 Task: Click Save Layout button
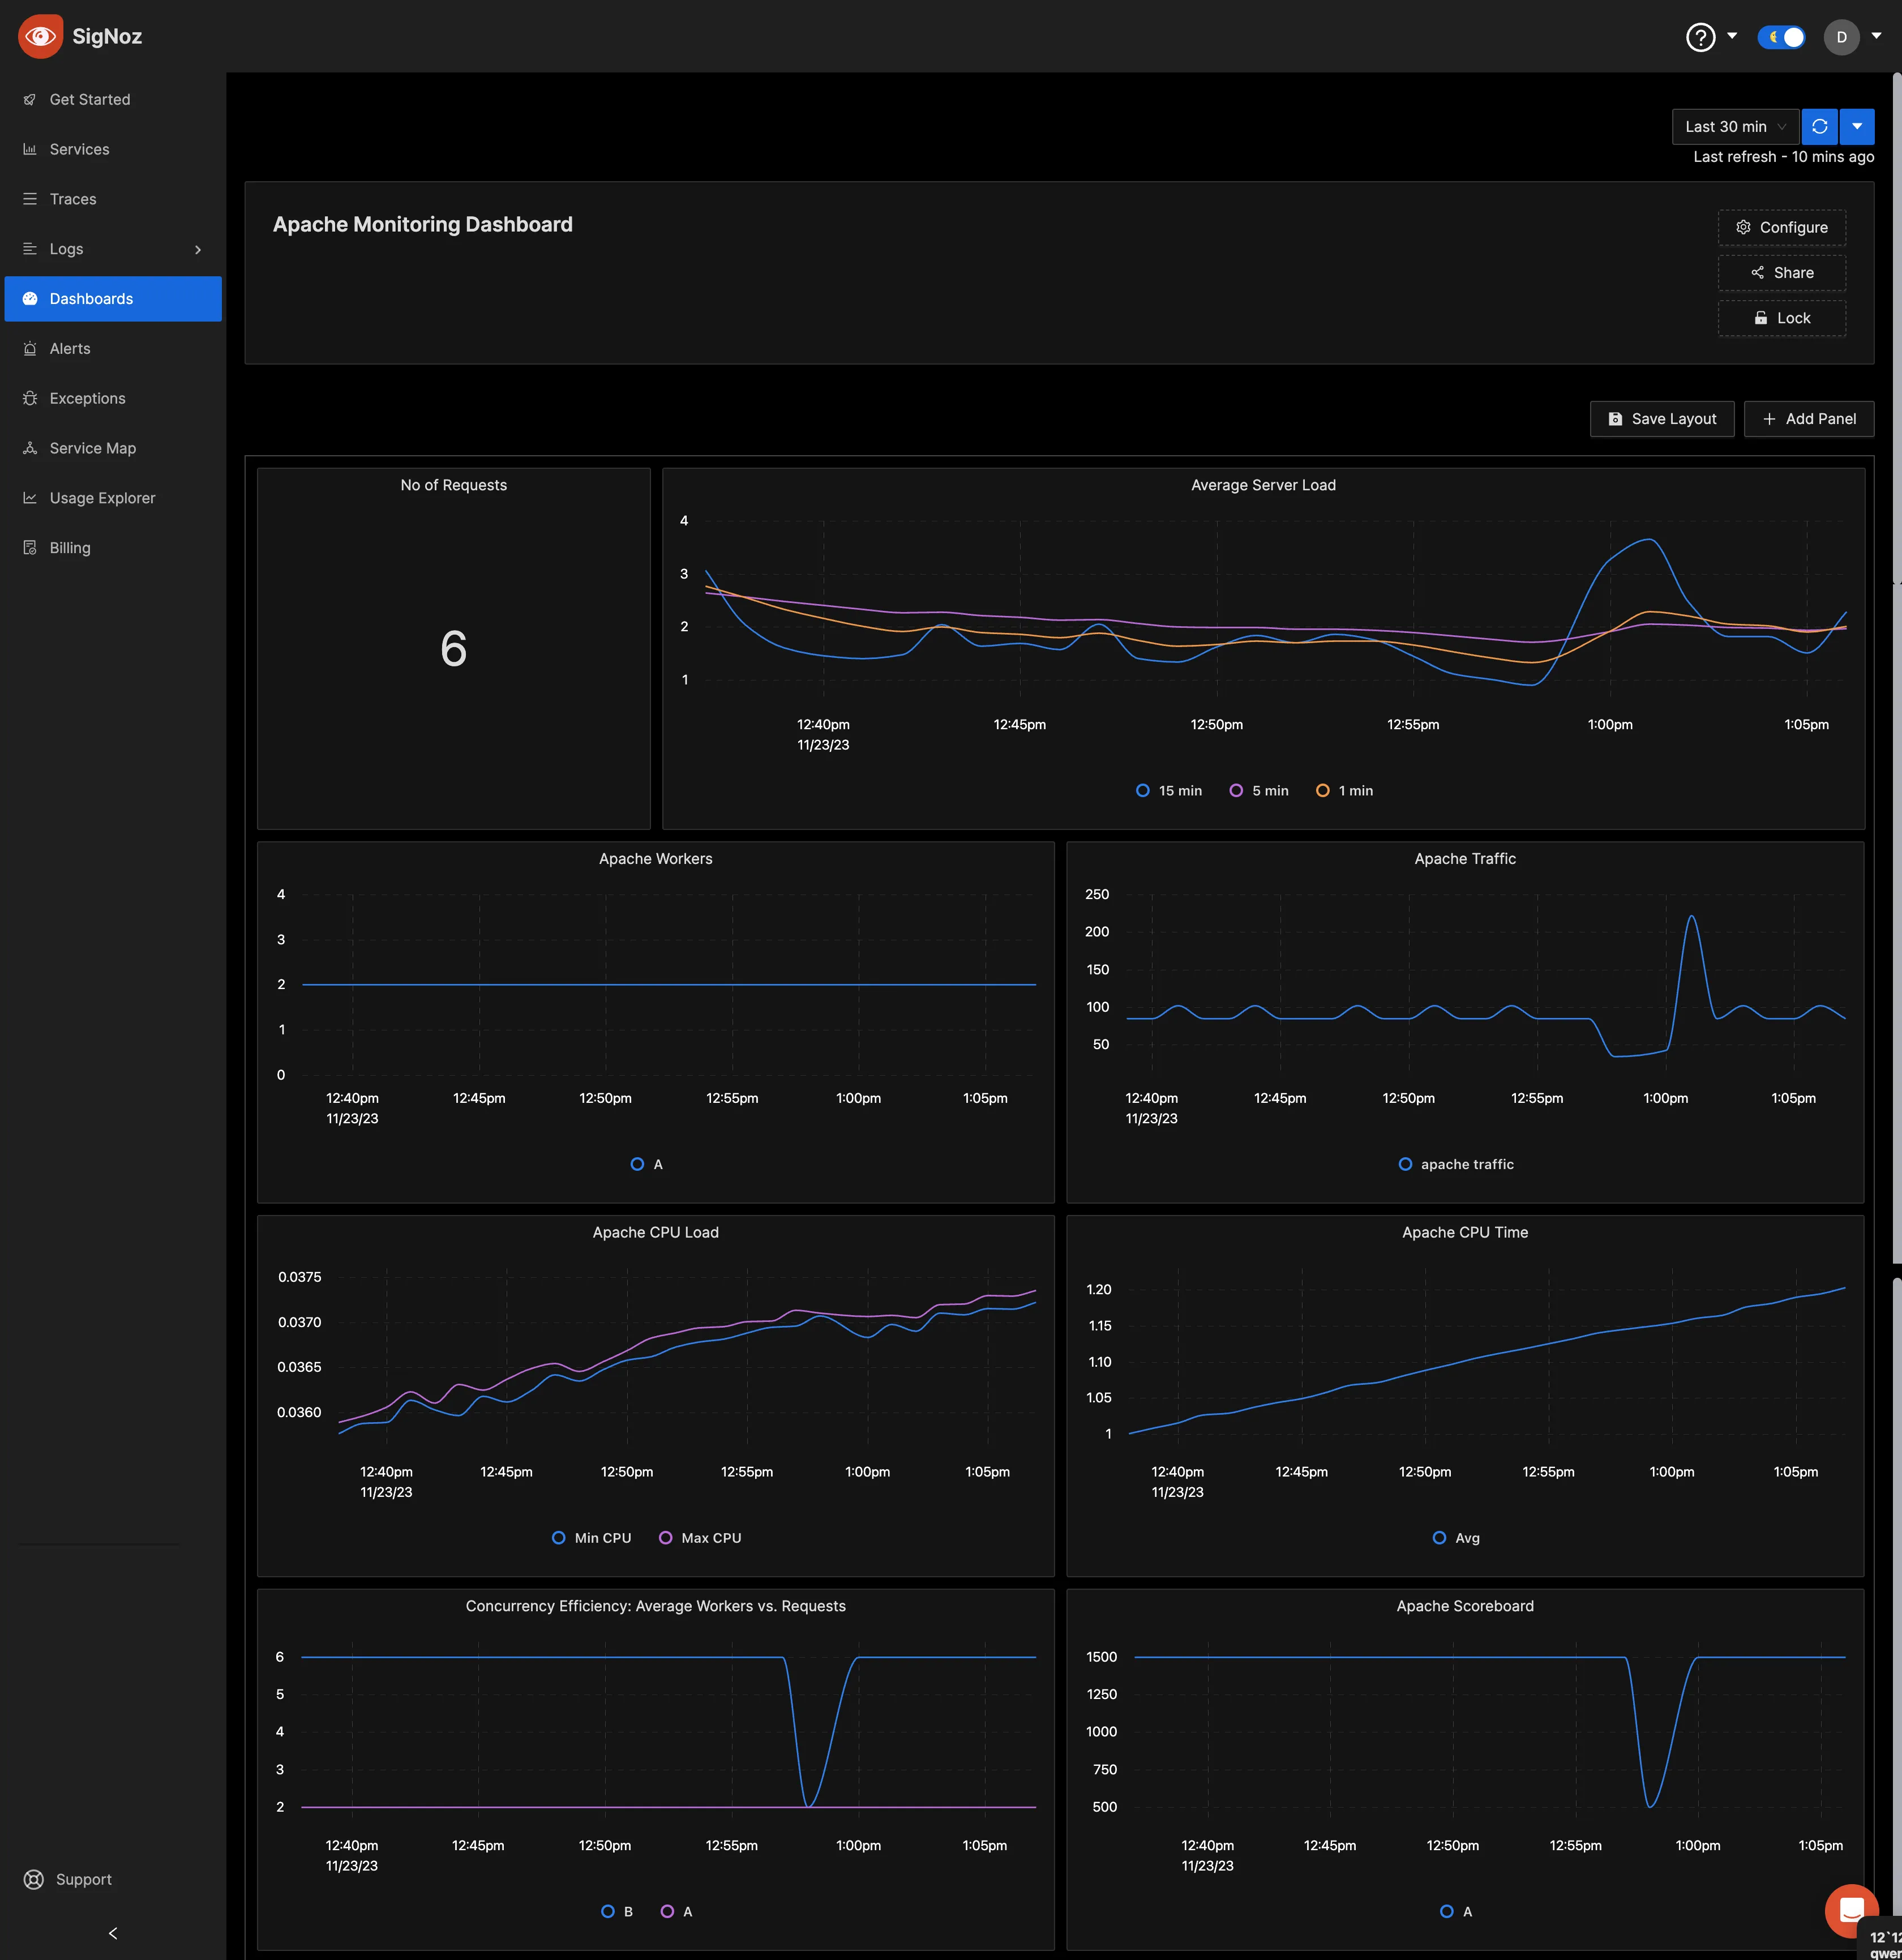1662,419
